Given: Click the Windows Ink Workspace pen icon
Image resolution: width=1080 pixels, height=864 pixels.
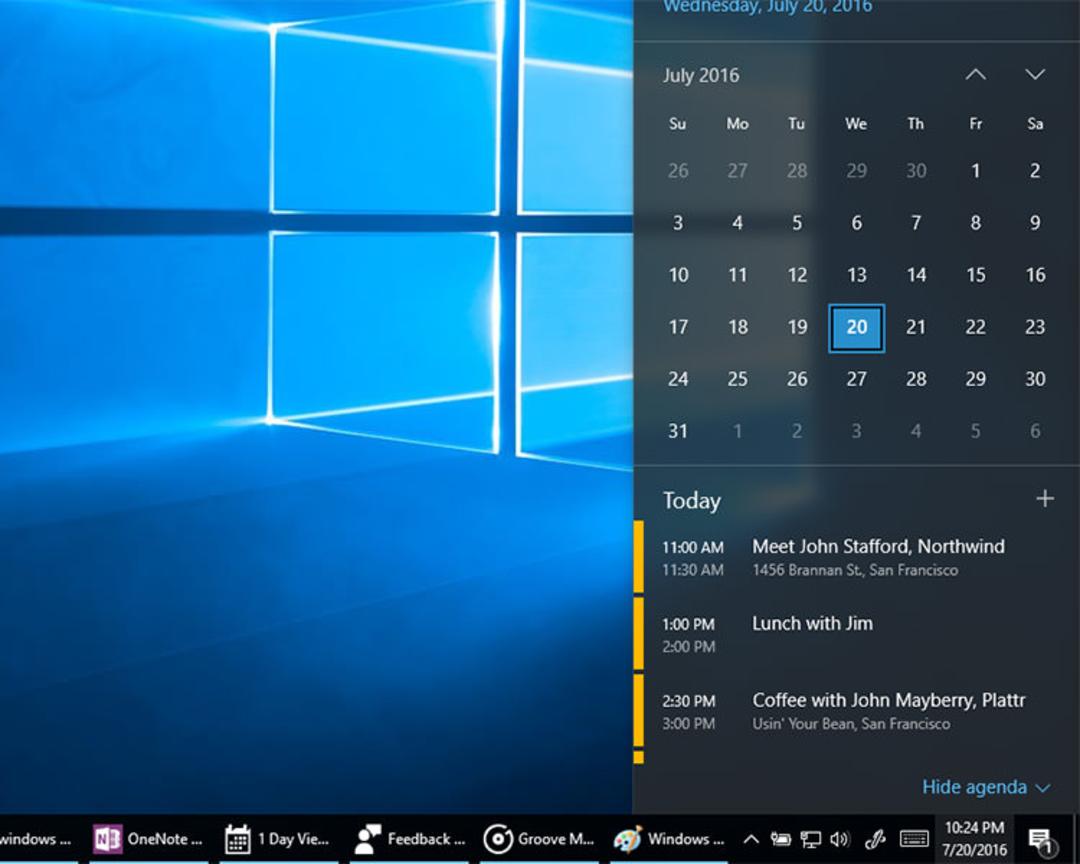Looking at the screenshot, I should (875, 839).
